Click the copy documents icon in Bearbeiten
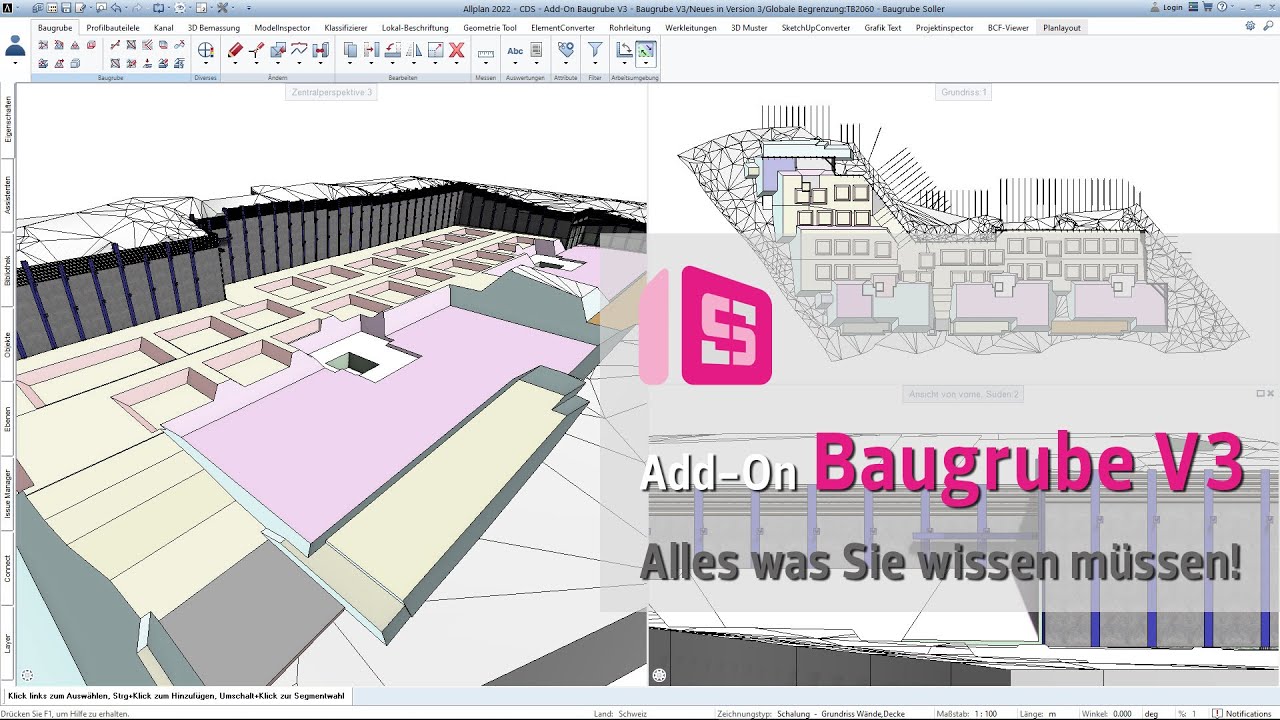Viewport: 1280px width, 720px height. pyautogui.click(x=350, y=49)
